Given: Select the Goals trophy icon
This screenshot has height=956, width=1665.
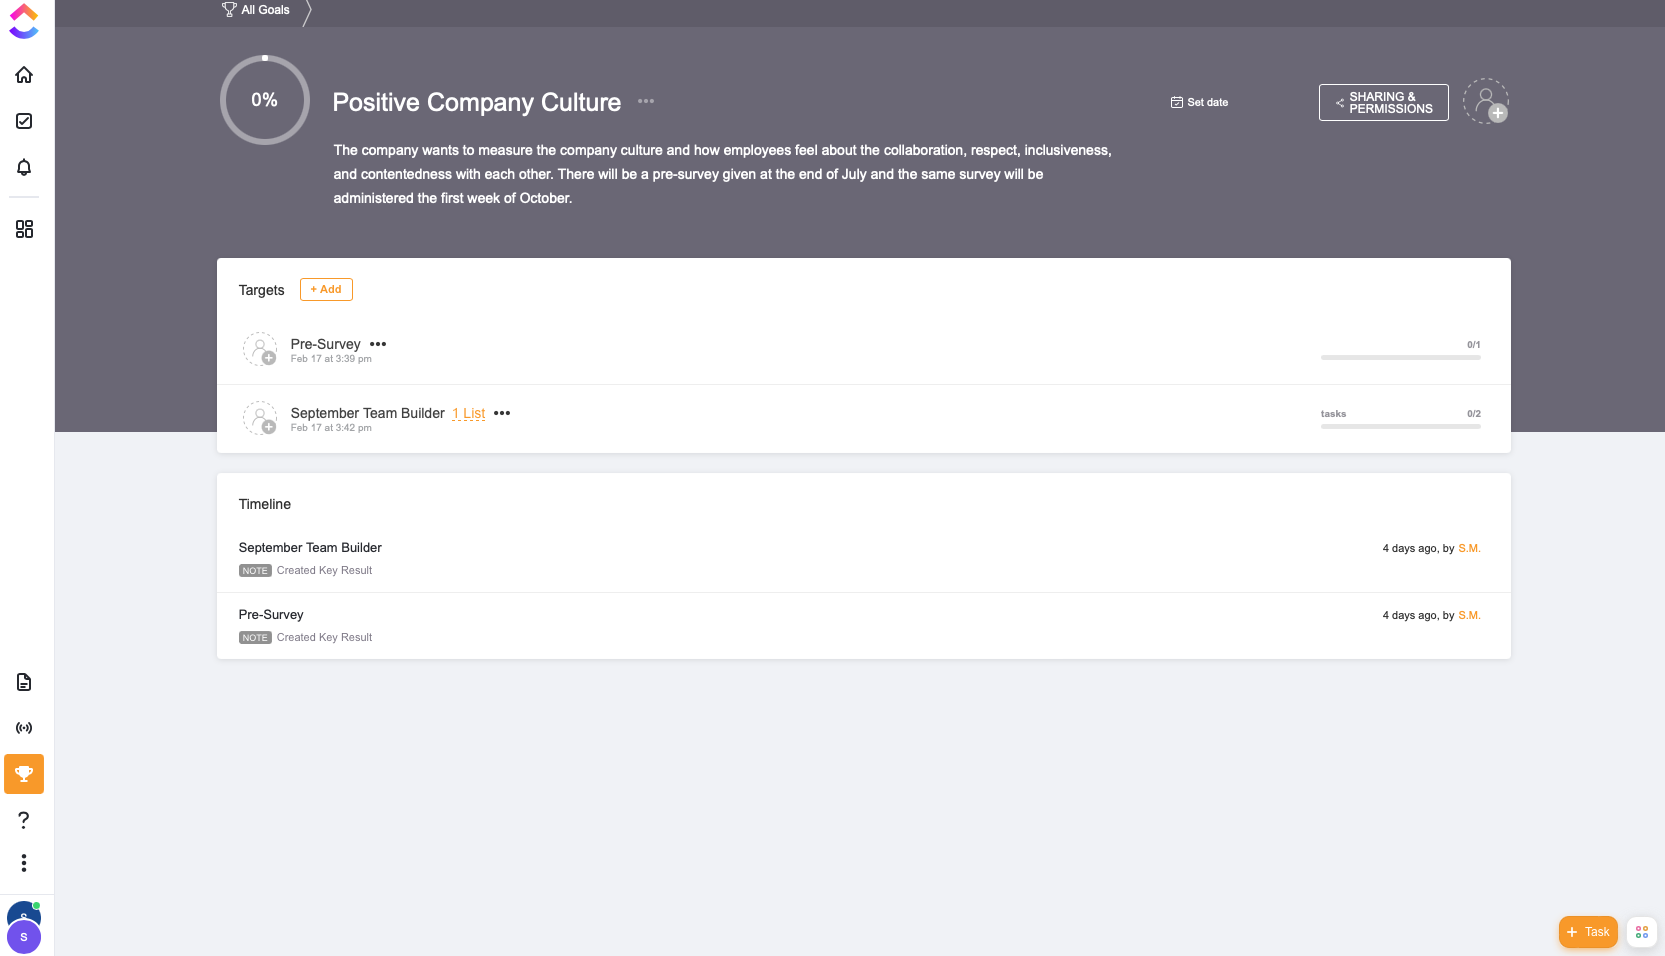Looking at the screenshot, I should pos(24,774).
